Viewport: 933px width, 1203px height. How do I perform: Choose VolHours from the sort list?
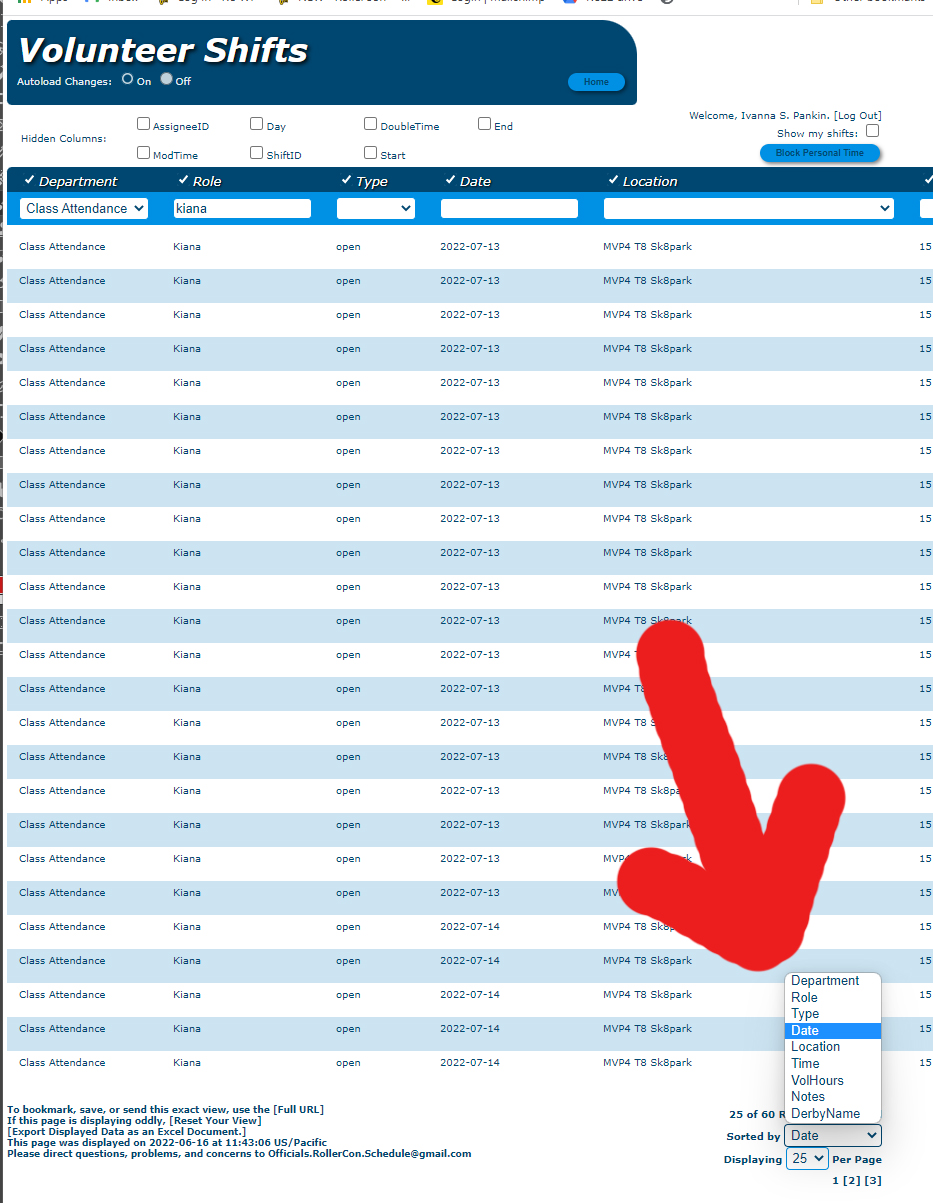(x=817, y=1080)
